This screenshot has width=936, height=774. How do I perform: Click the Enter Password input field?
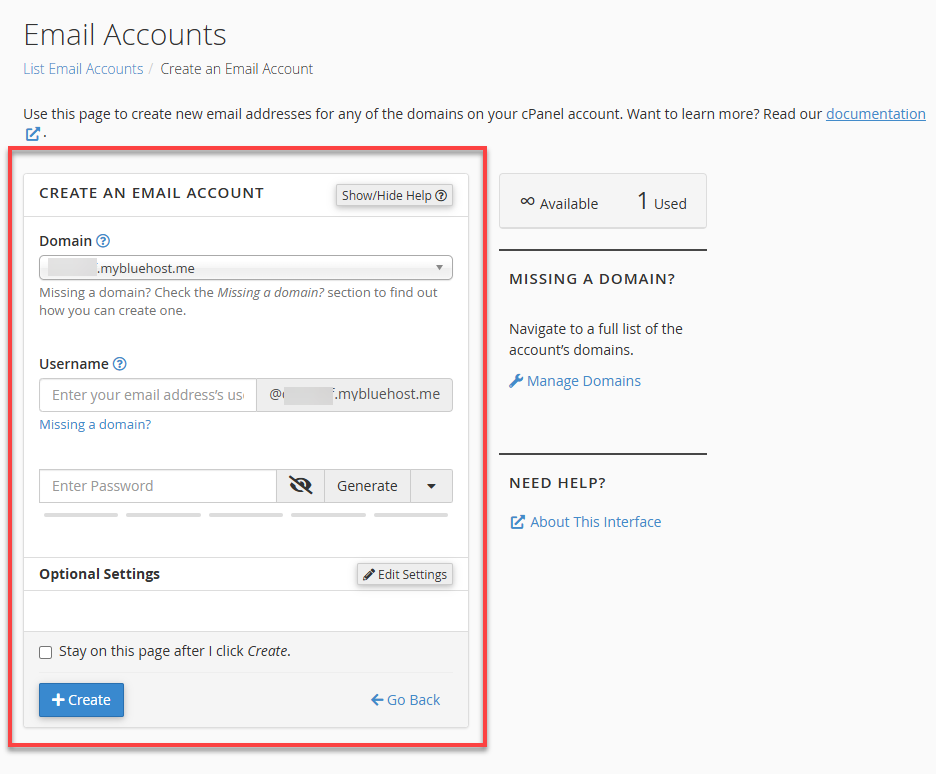[157, 485]
